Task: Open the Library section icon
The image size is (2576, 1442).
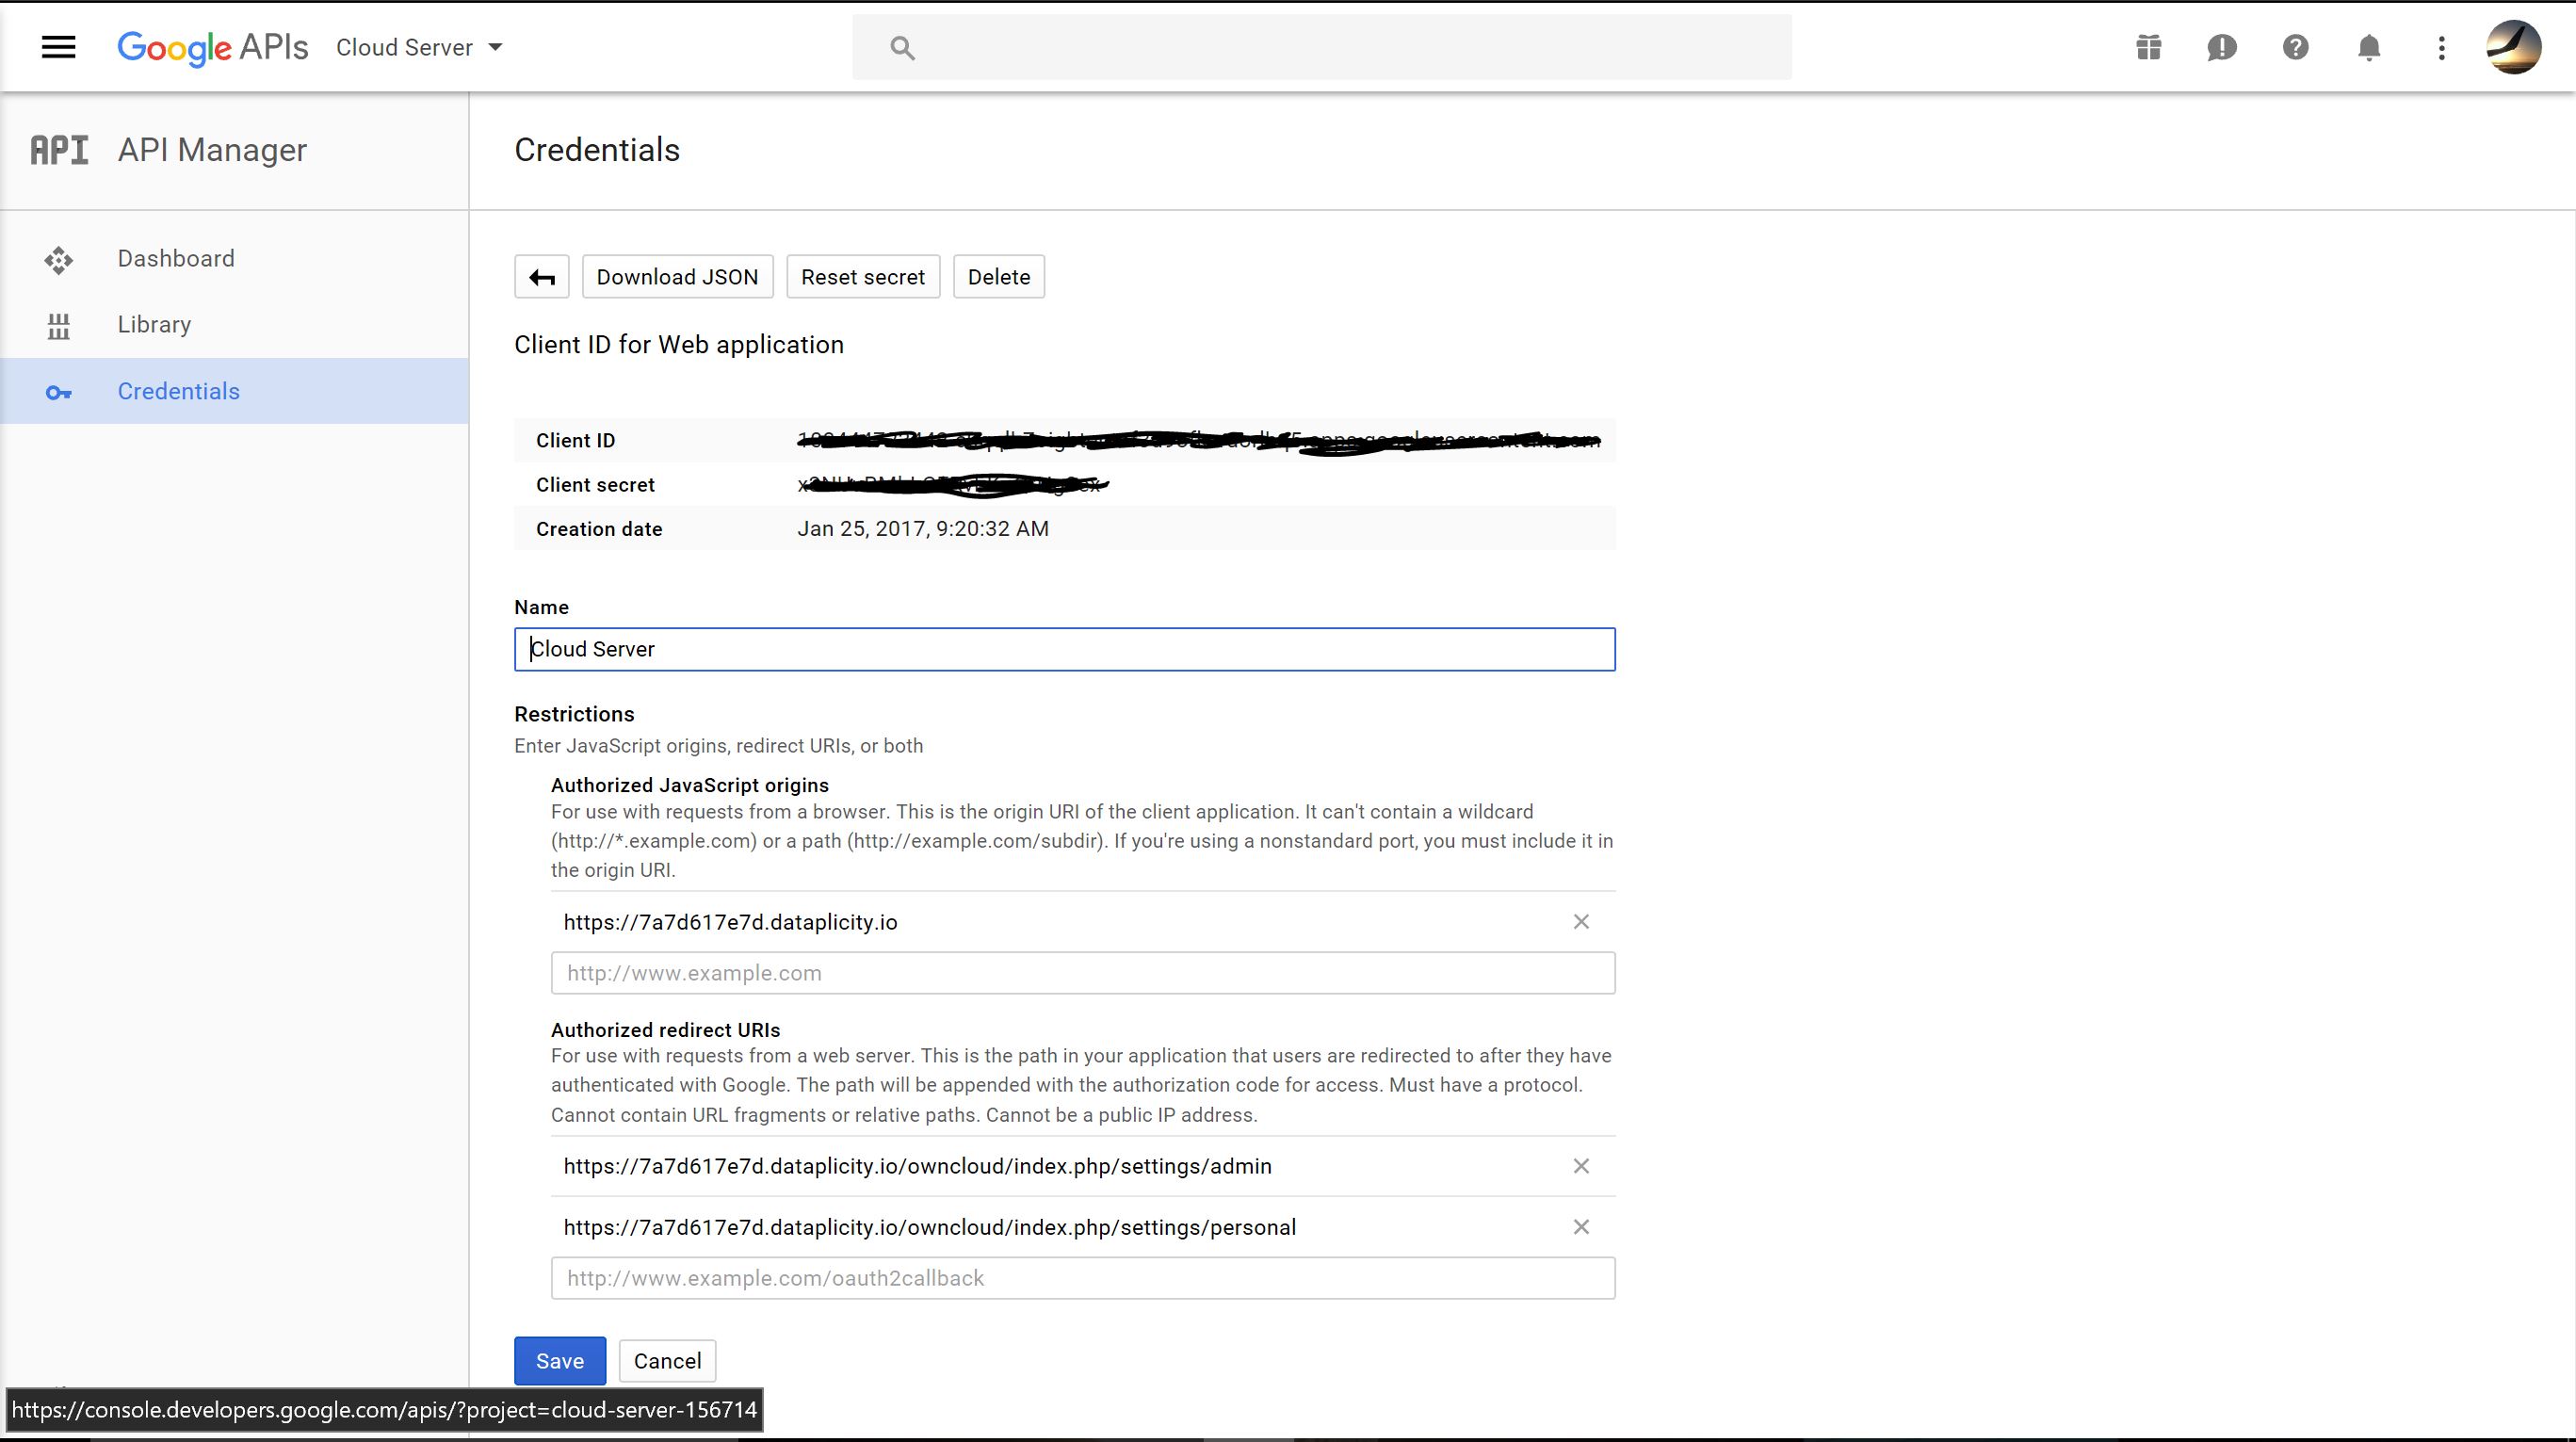Action: pos(58,322)
